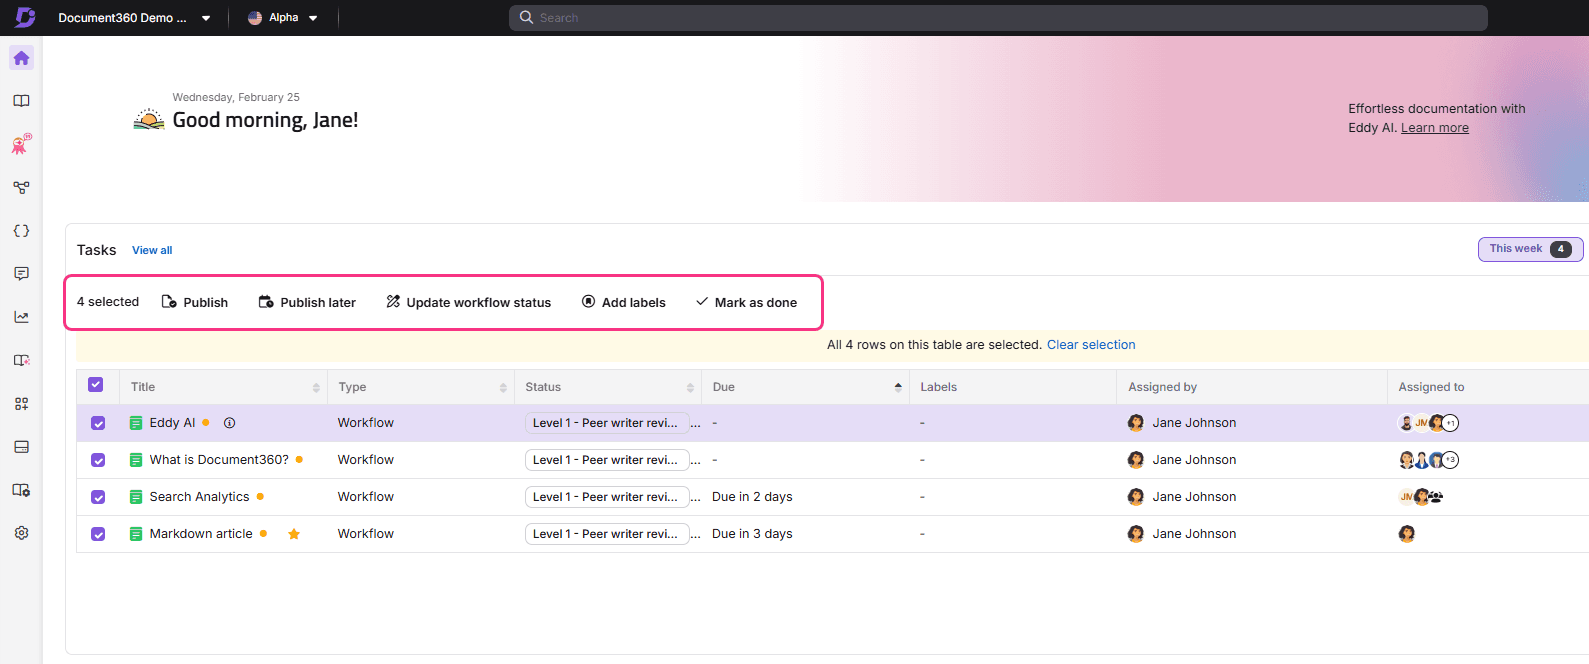1589x664 pixels.
Task: Open the Alpha workspace dropdown
Action: point(283,18)
